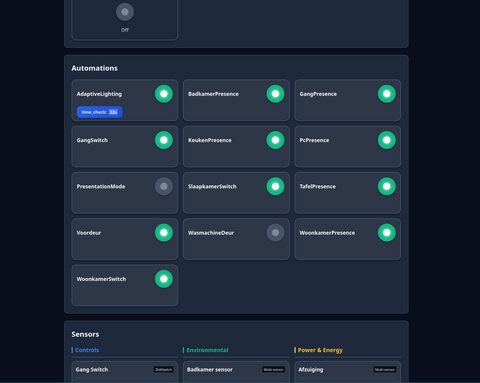Image resolution: width=480 pixels, height=383 pixels.
Task: Open the Gang Switch sensor card
Action: click(125, 371)
